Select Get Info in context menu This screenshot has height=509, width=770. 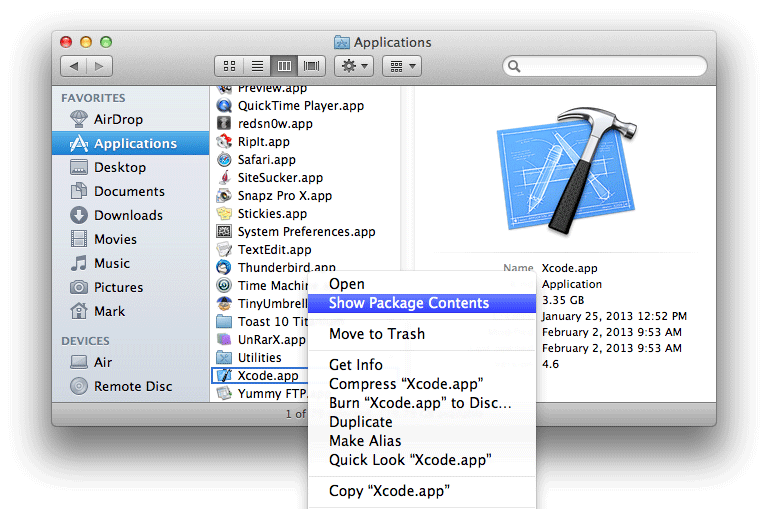coord(356,365)
